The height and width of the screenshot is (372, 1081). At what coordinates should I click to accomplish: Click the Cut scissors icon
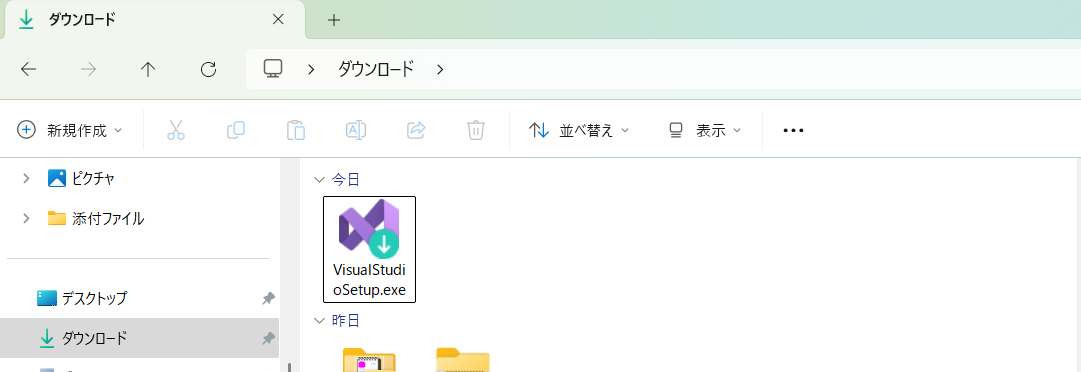point(176,130)
